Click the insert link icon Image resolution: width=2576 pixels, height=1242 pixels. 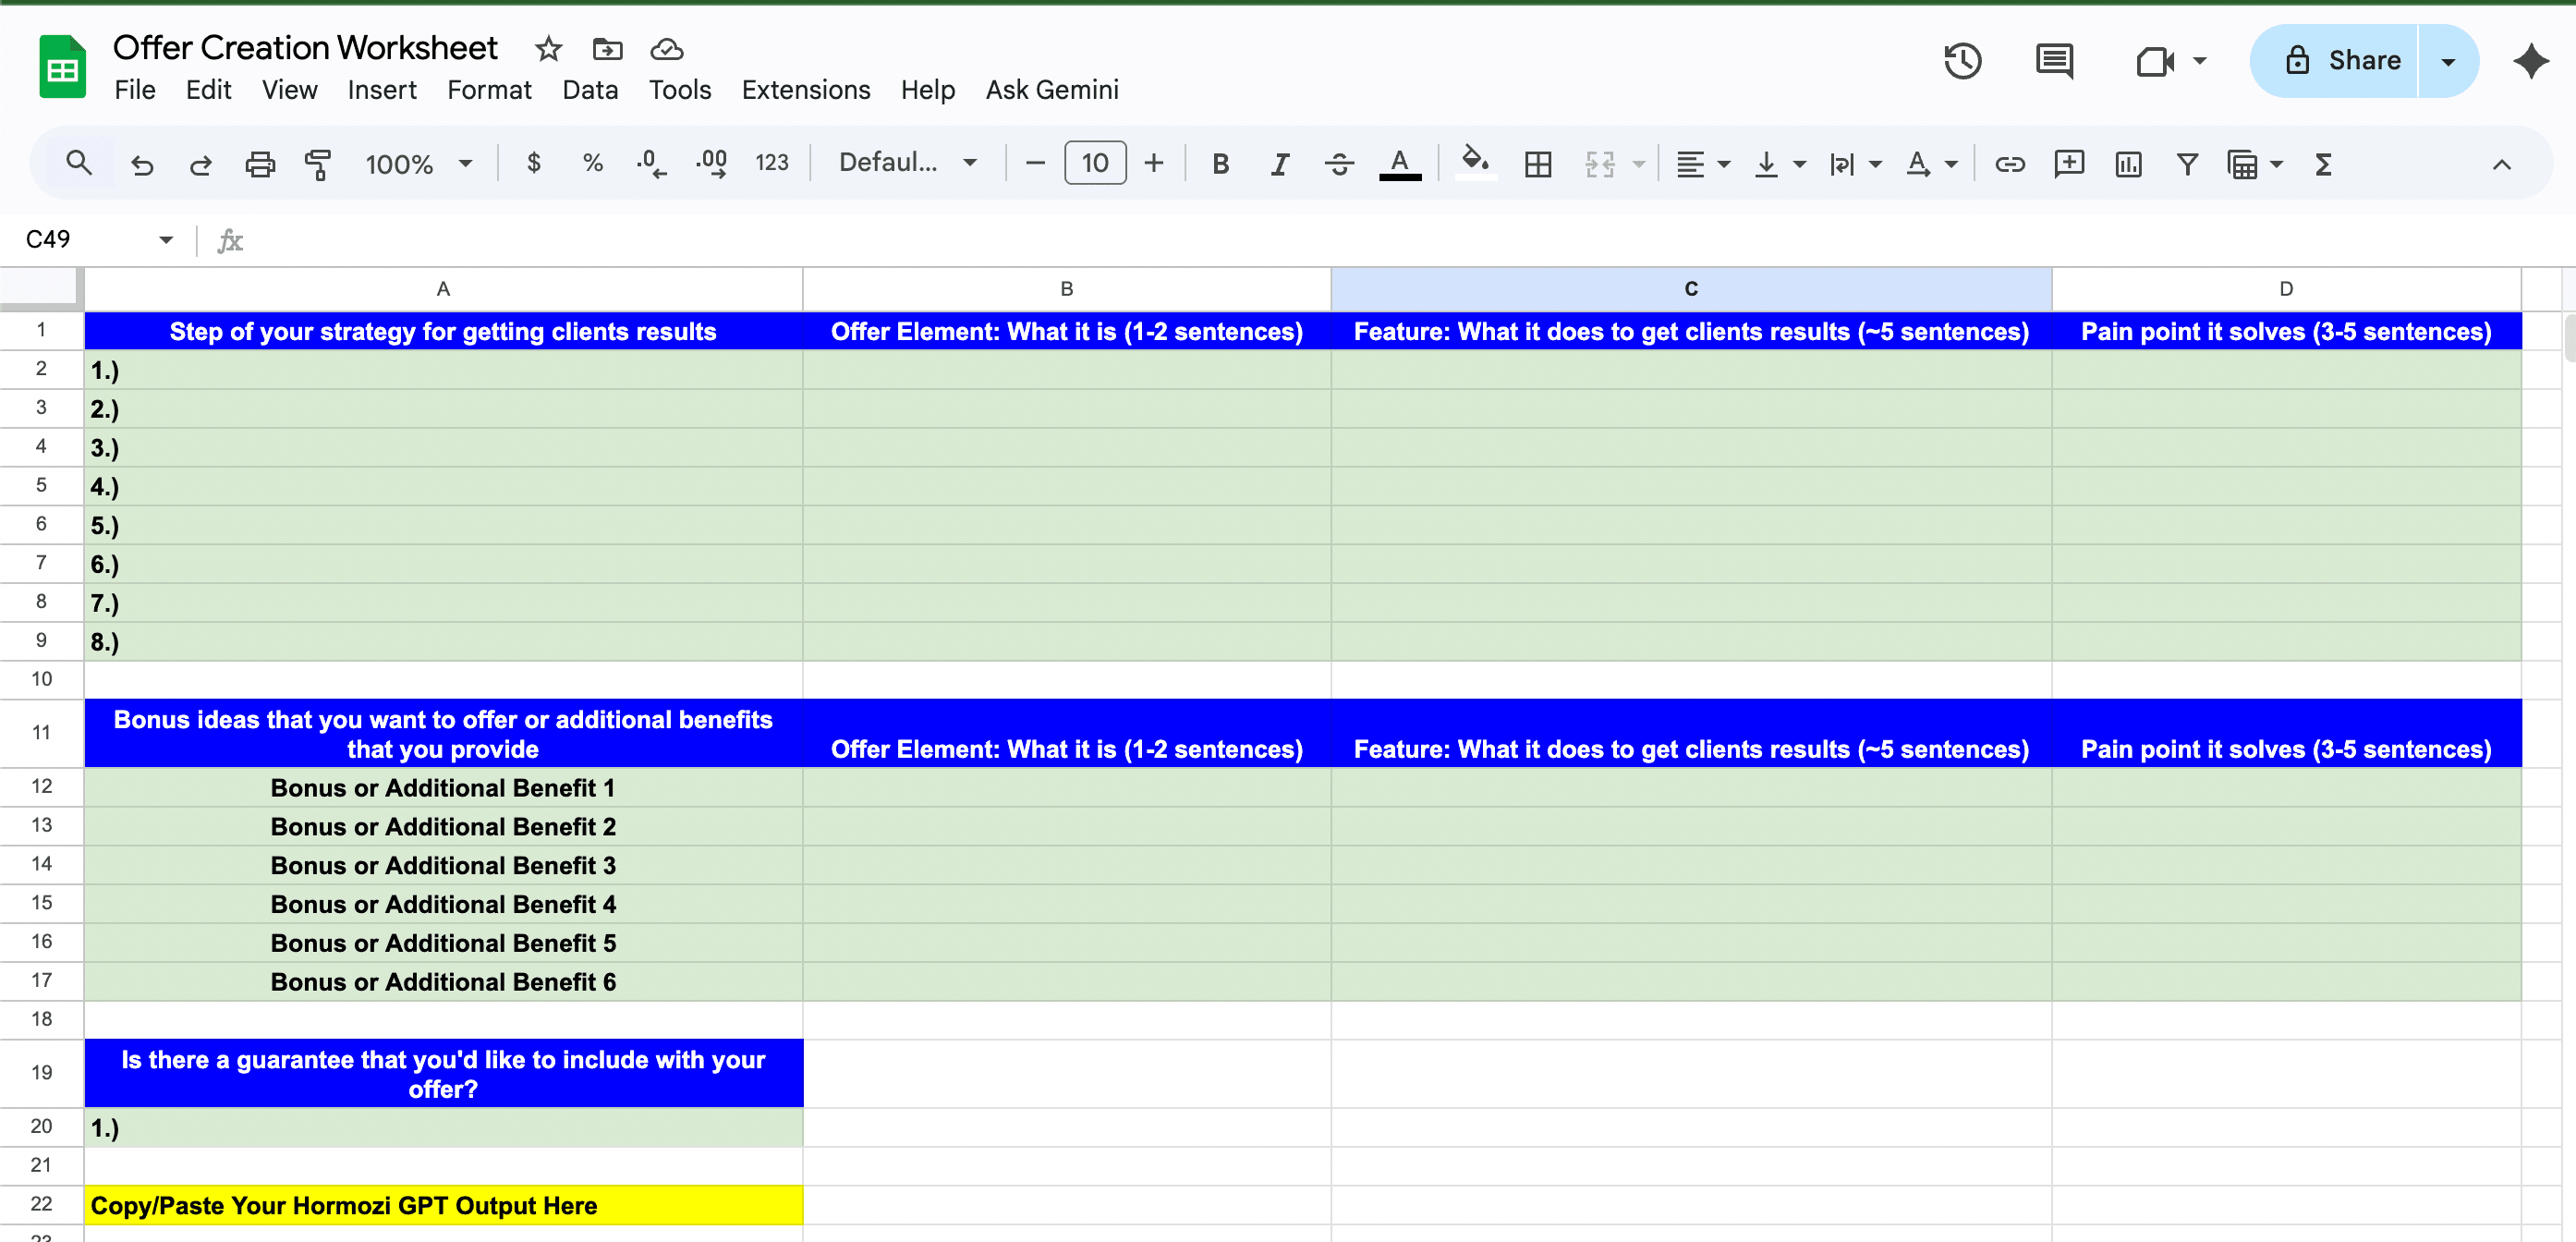point(2009,164)
